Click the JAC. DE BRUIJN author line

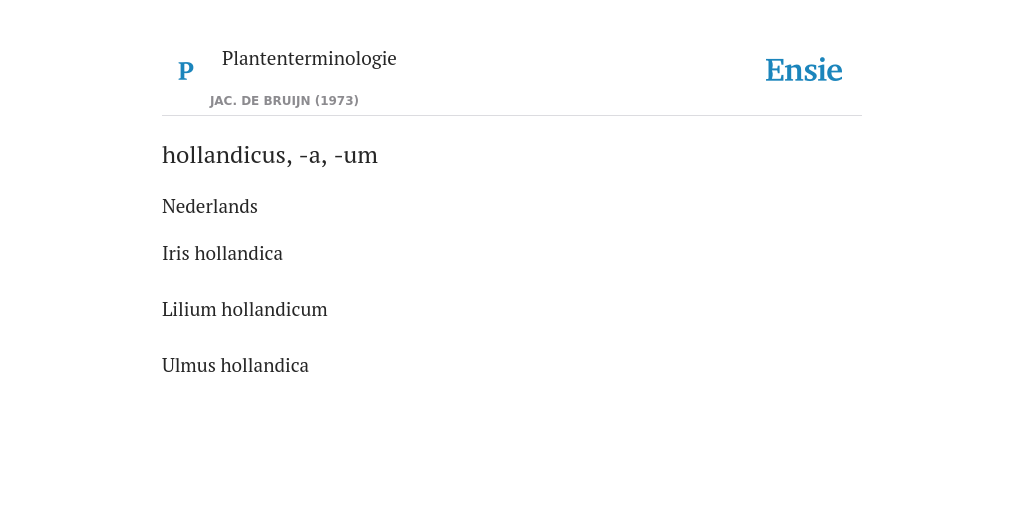click(284, 101)
